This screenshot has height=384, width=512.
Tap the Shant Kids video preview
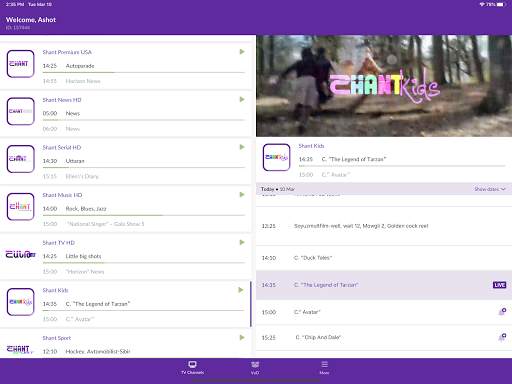coord(384,86)
